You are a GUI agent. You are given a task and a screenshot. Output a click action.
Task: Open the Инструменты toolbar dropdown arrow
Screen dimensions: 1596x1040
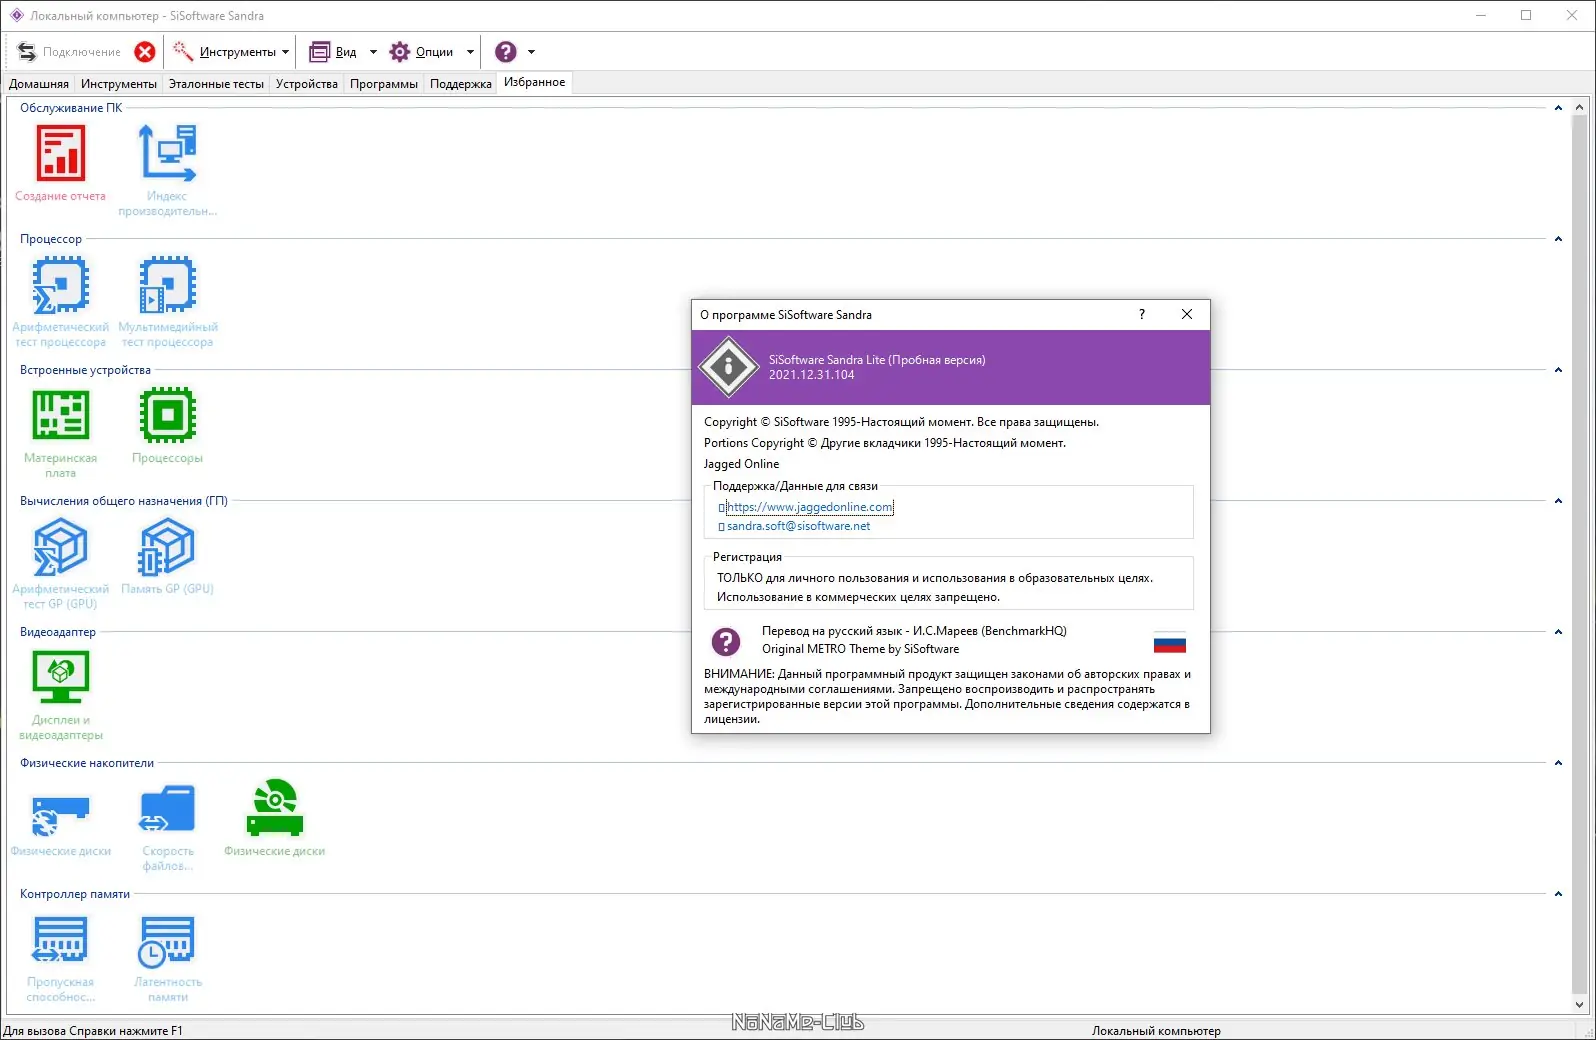point(286,52)
